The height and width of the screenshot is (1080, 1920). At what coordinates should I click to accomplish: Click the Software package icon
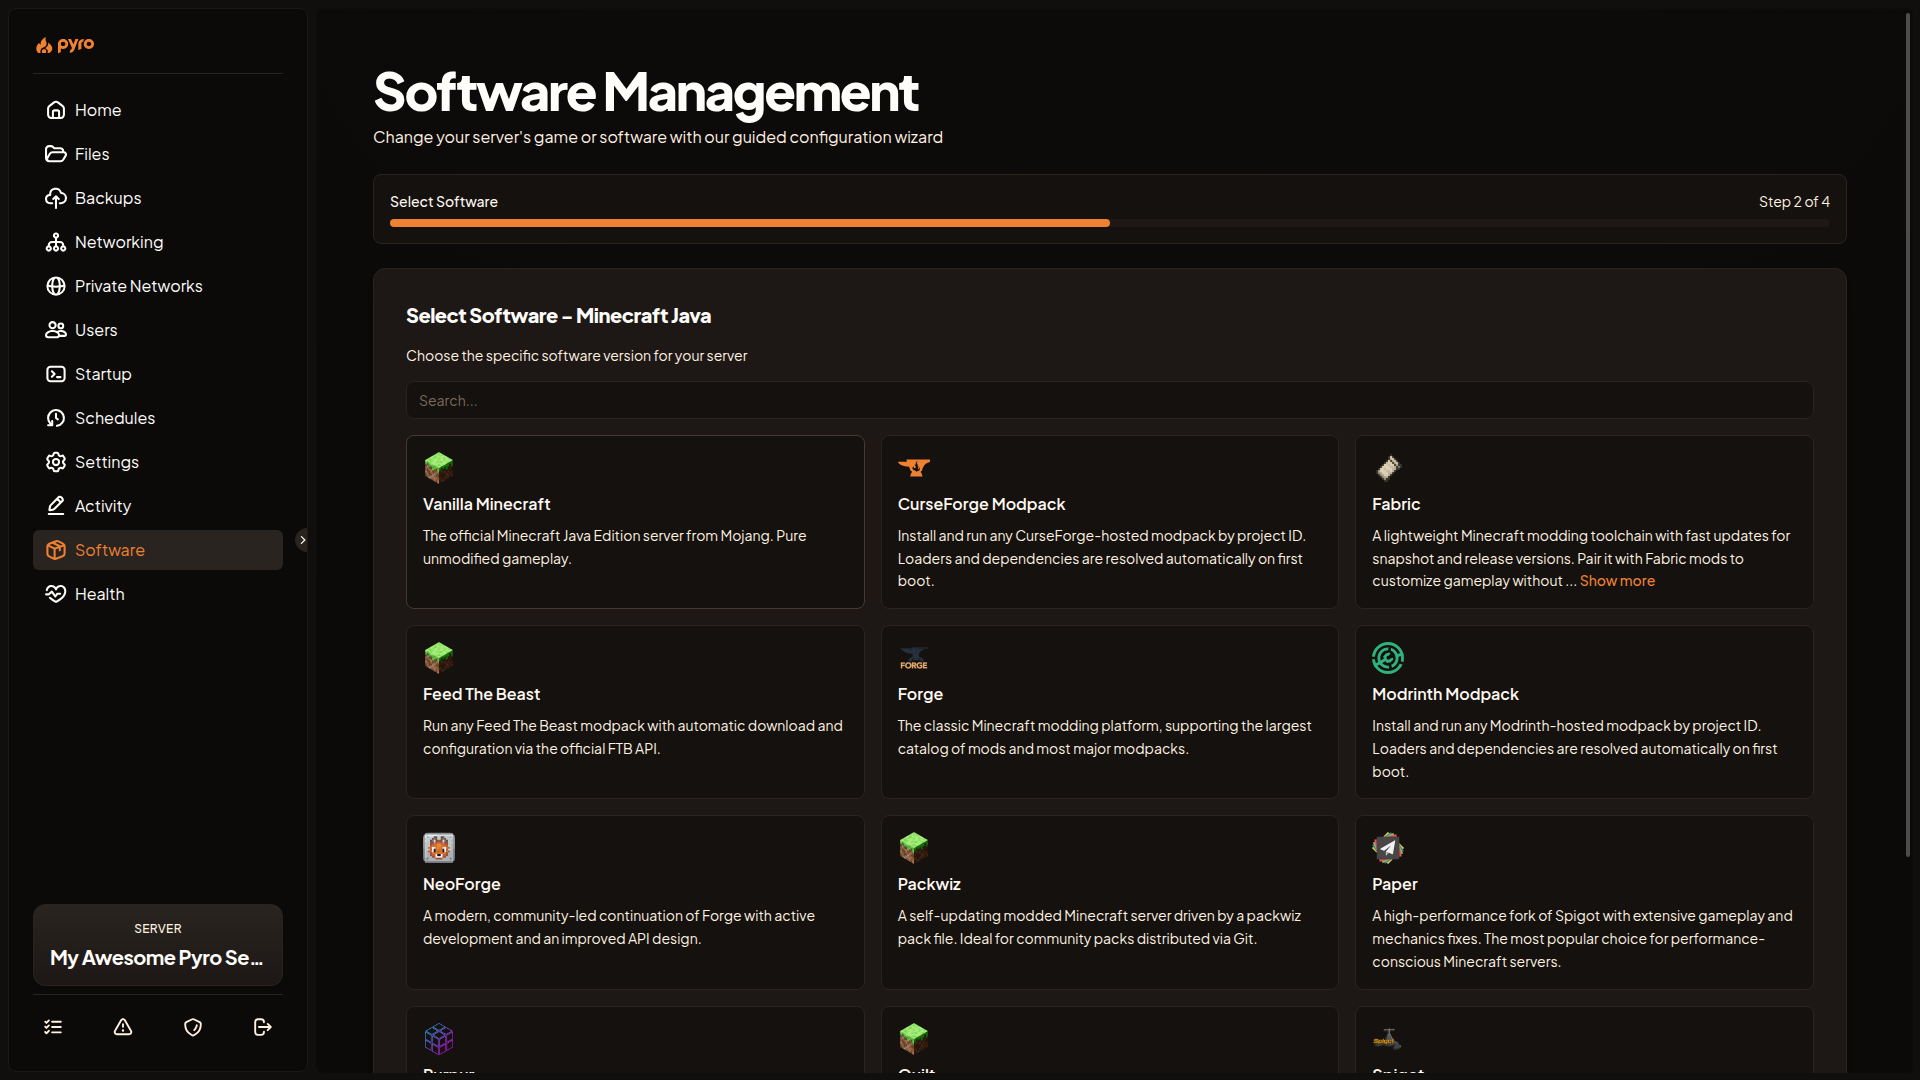pos(56,550)
